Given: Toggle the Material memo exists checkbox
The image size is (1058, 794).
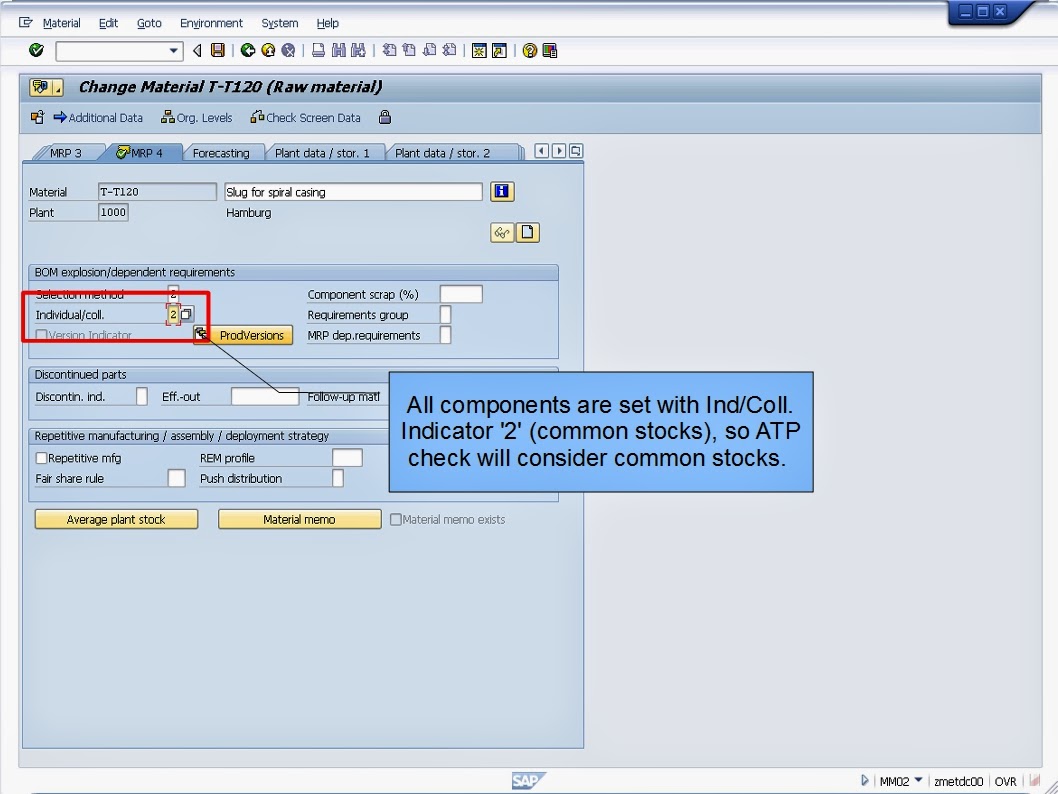Looking at the screenshot, I should (395, 518).
